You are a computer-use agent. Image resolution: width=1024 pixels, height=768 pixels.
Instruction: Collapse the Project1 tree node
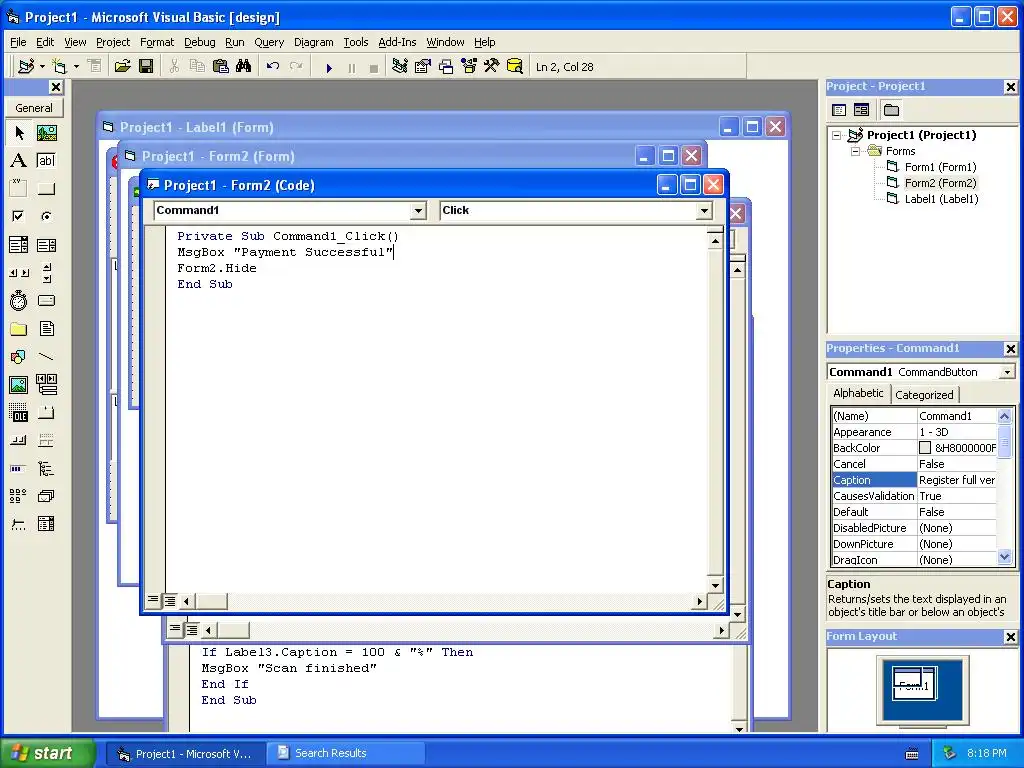[837, 135]
